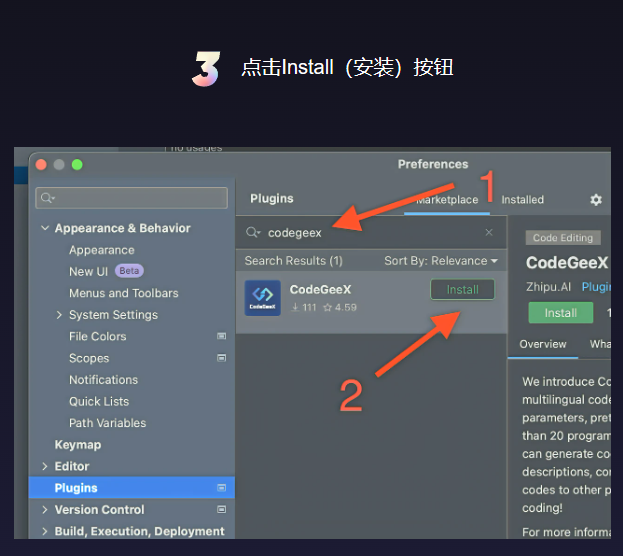Click the Zhipu.AI vendor name

(548, 287)
